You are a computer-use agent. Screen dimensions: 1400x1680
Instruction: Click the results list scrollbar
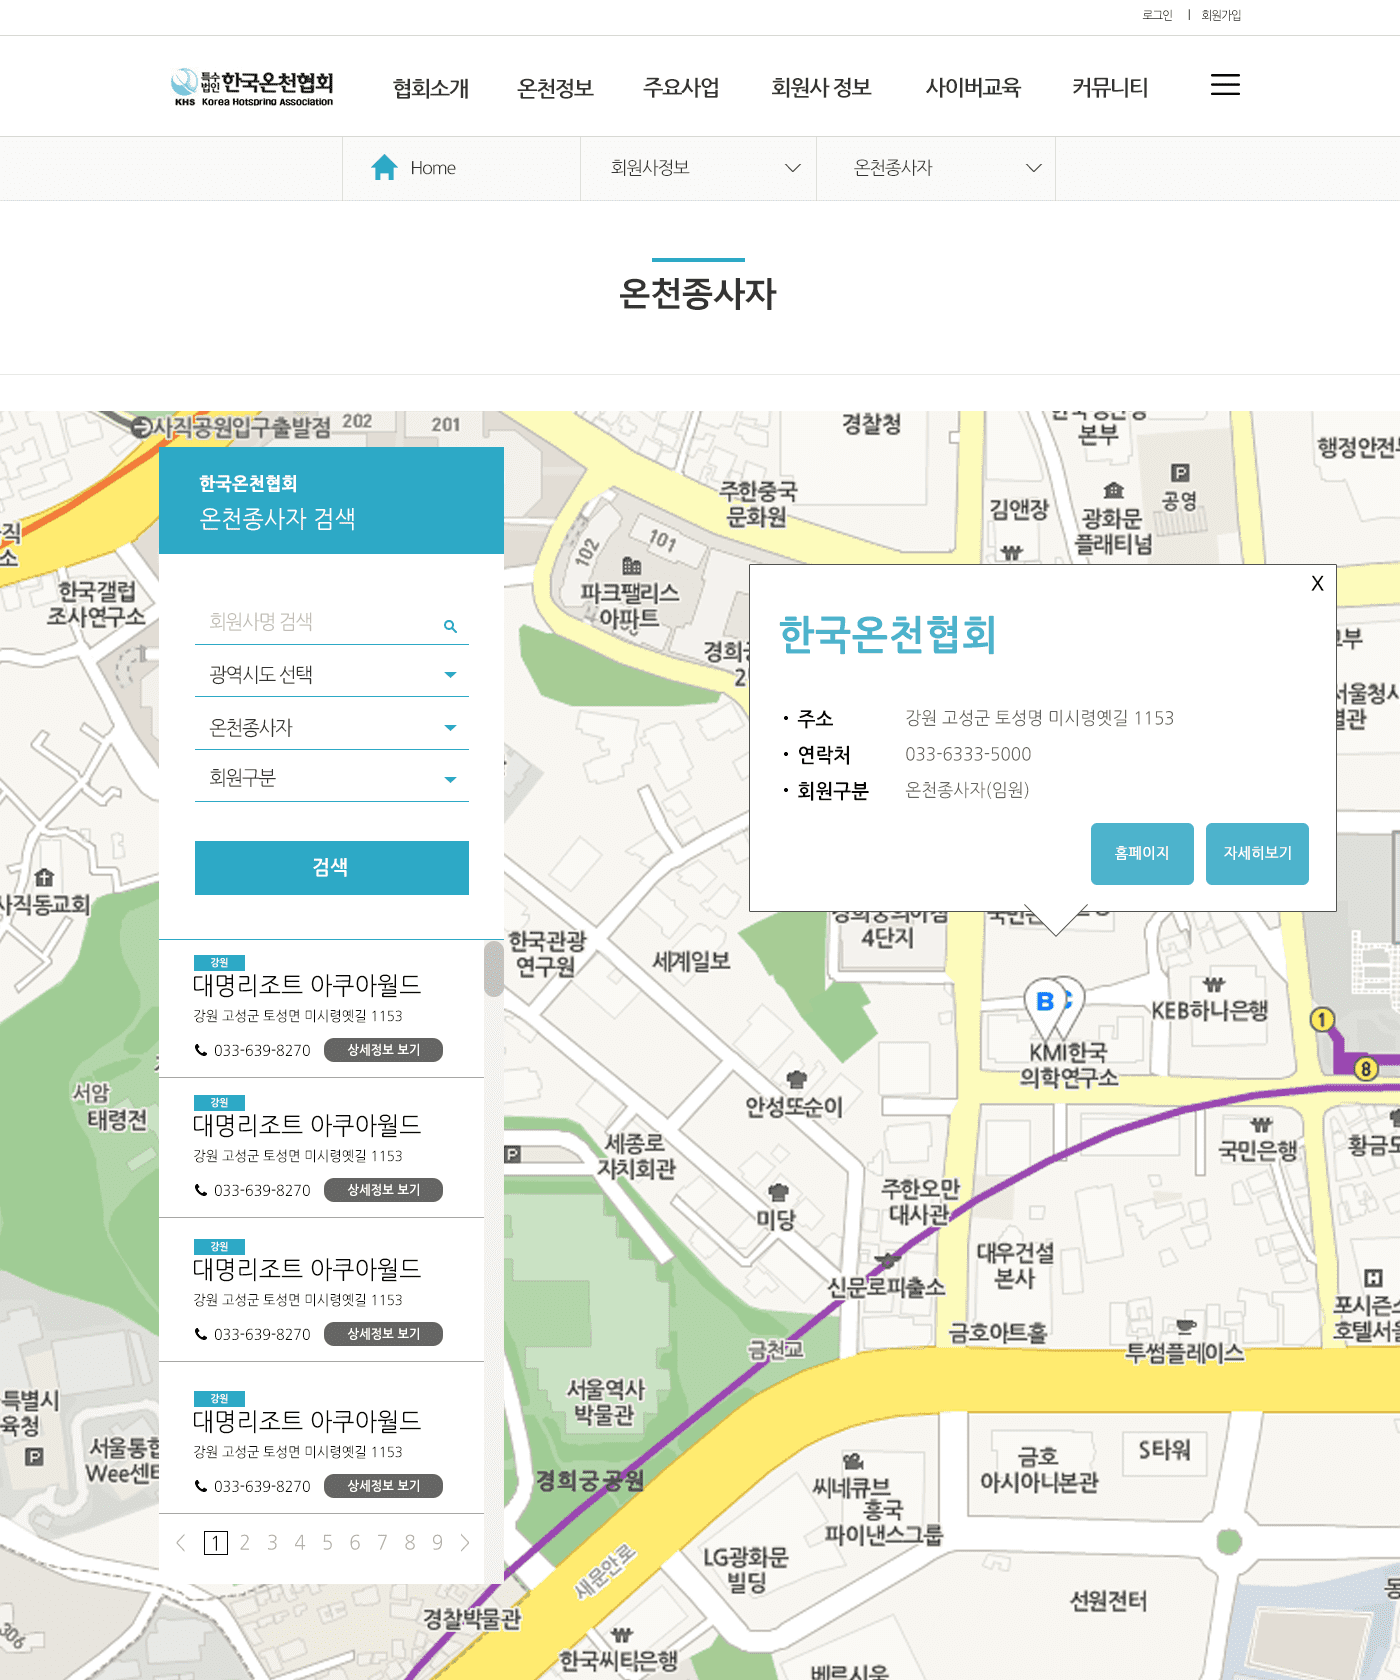pyautogui.click(x=493, y=969)
